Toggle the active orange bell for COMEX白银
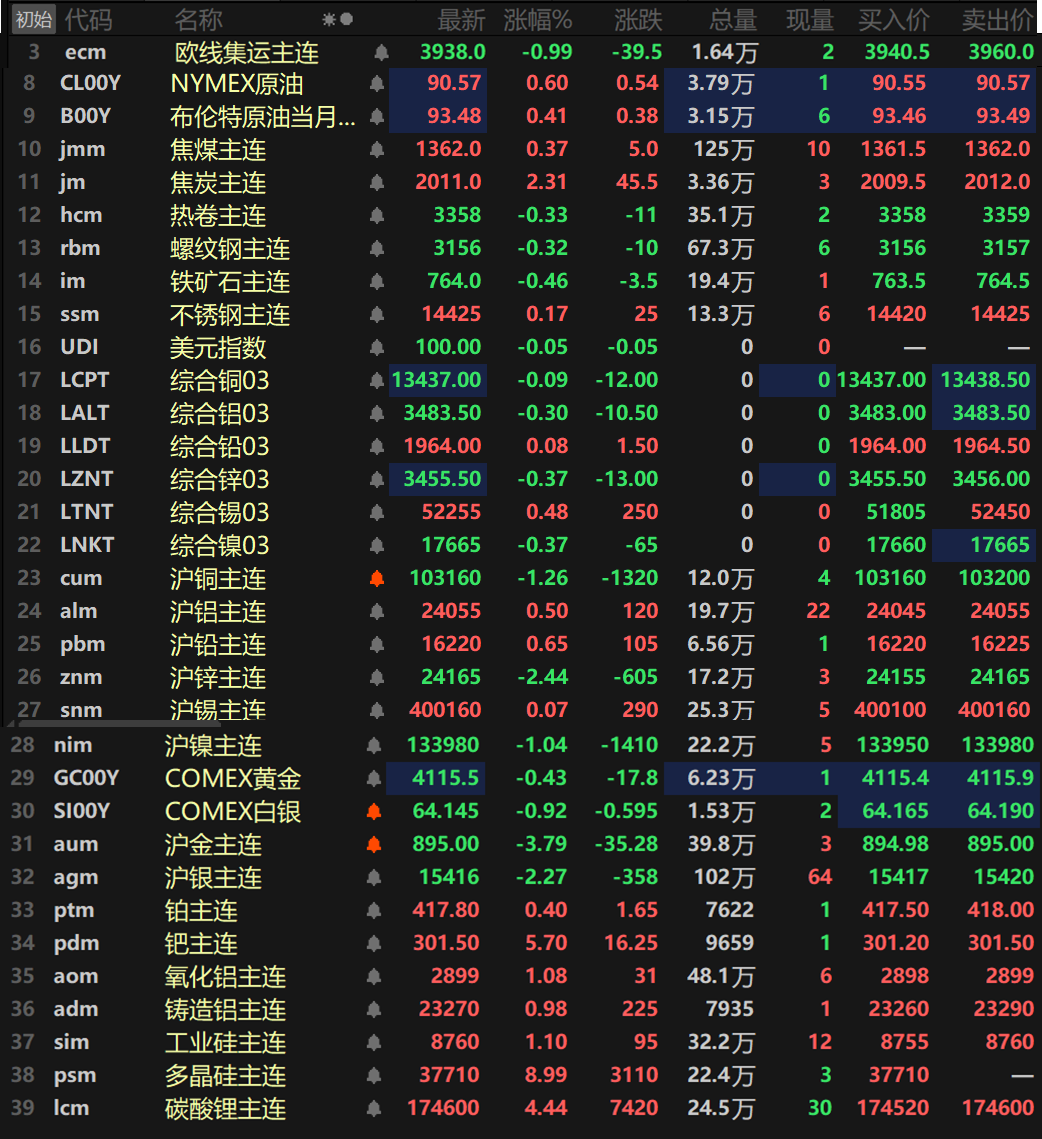 coord(373,811)
